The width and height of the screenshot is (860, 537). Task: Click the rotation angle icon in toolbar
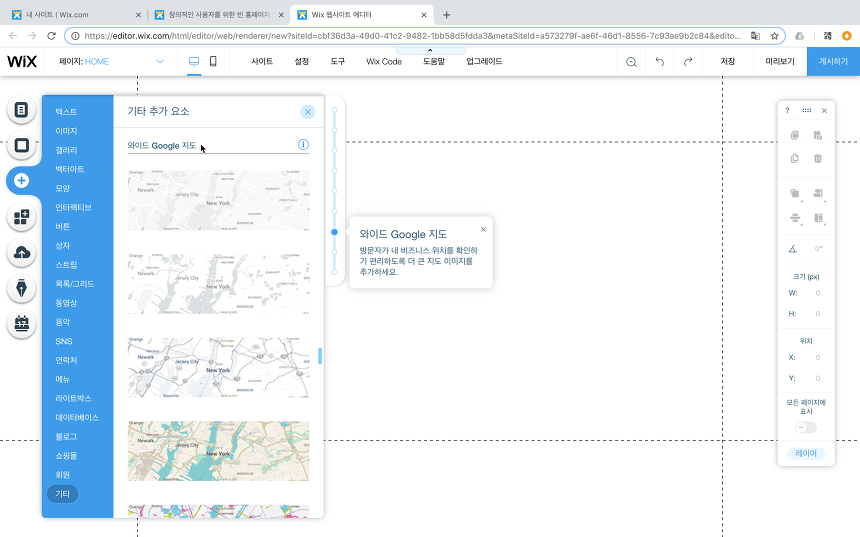(x=793, y=249)
